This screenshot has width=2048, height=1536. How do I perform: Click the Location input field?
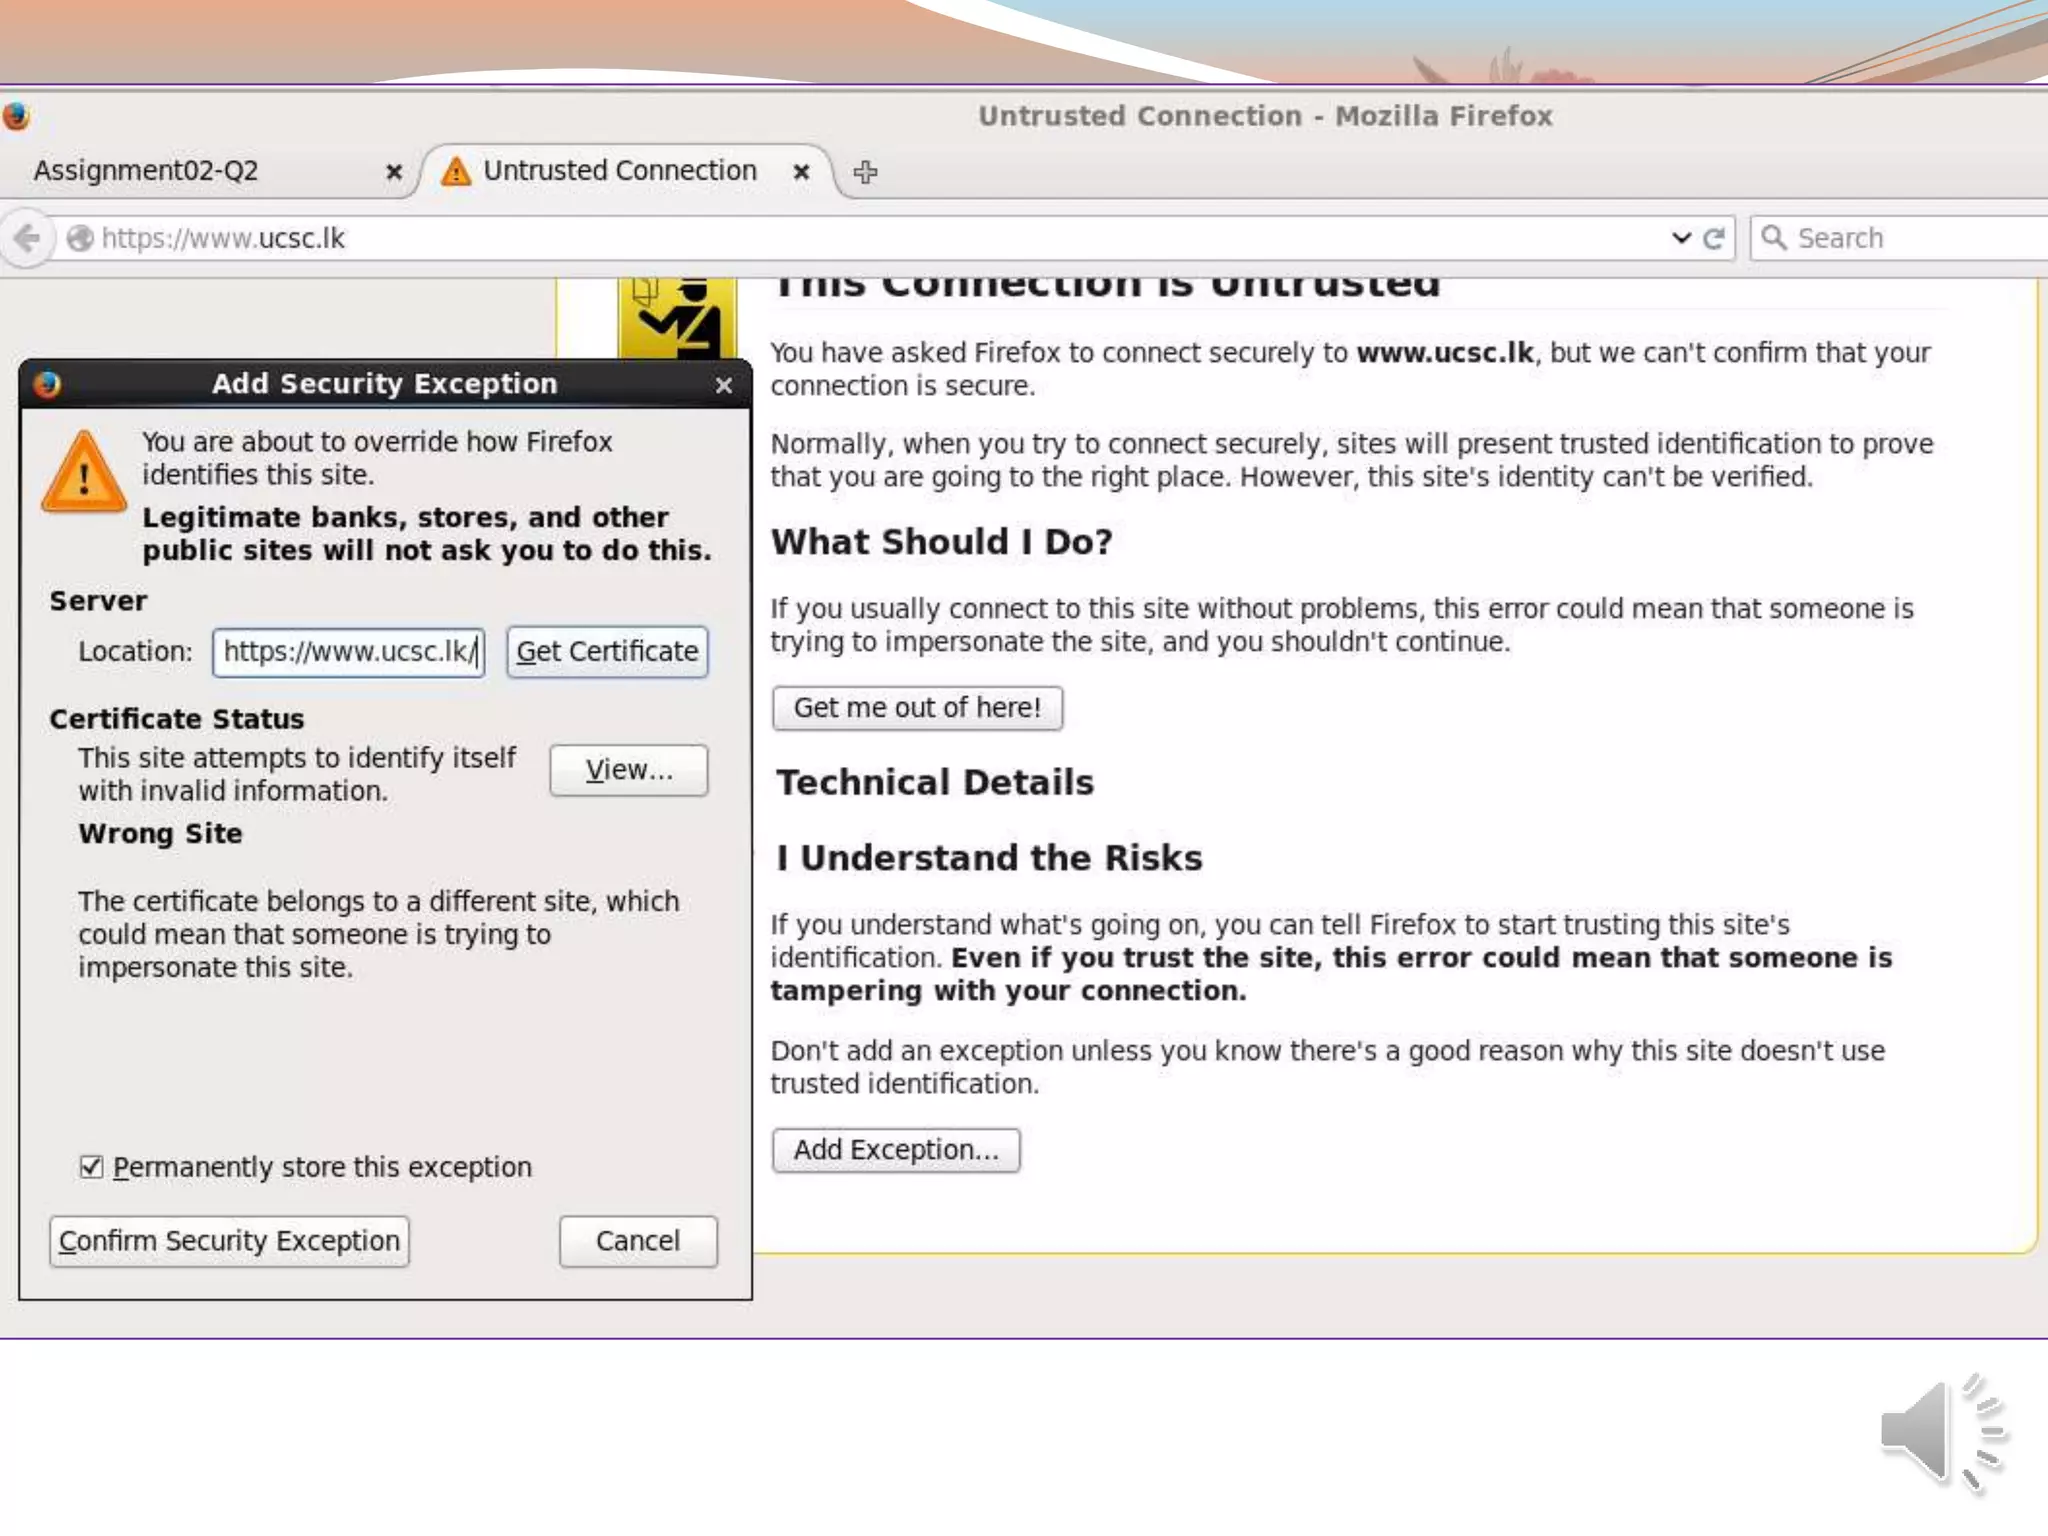(348, 652)
